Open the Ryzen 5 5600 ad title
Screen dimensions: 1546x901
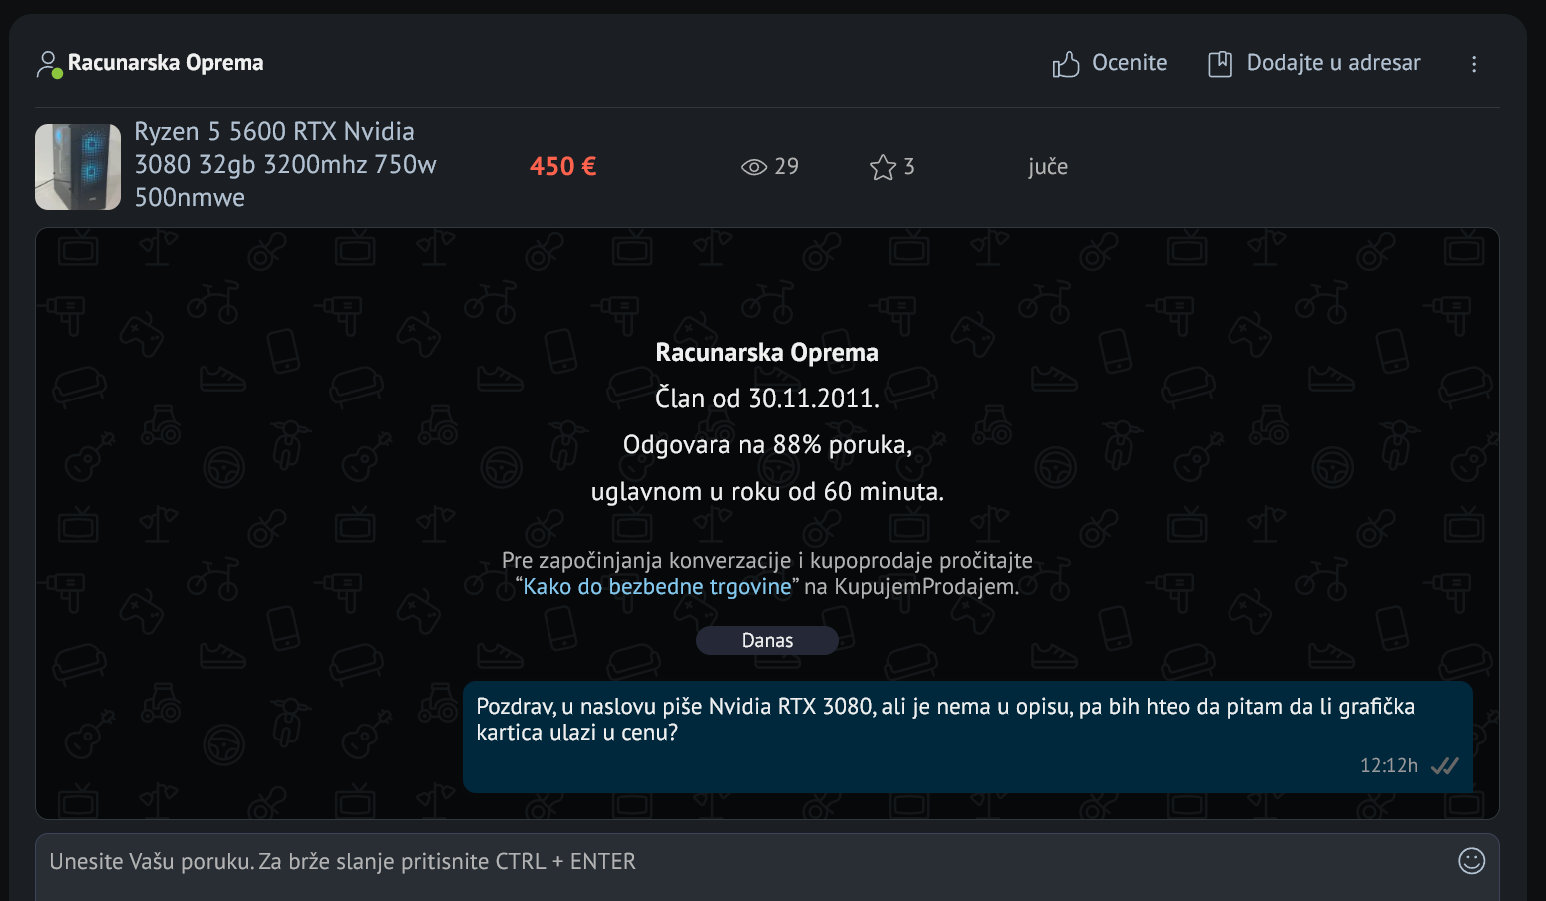click(x=285, y=164)
